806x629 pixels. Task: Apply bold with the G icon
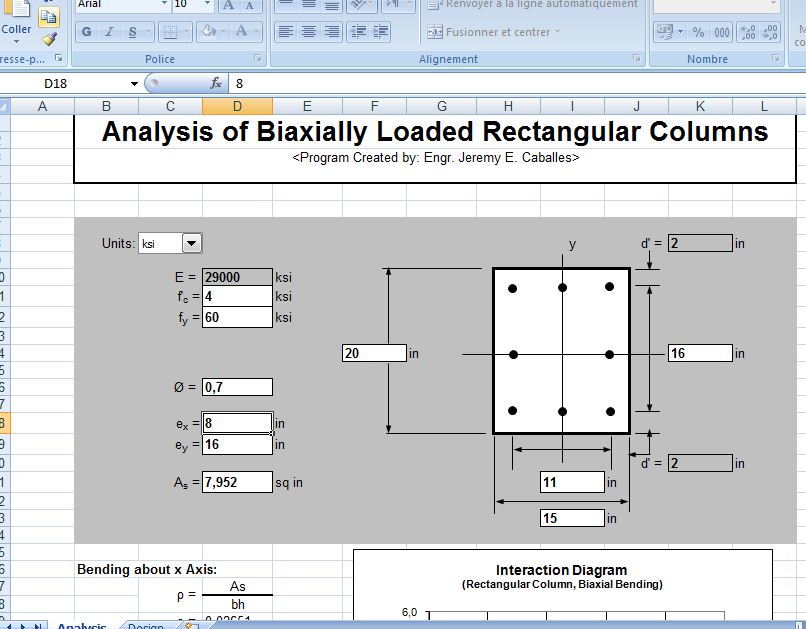(87, 32)
